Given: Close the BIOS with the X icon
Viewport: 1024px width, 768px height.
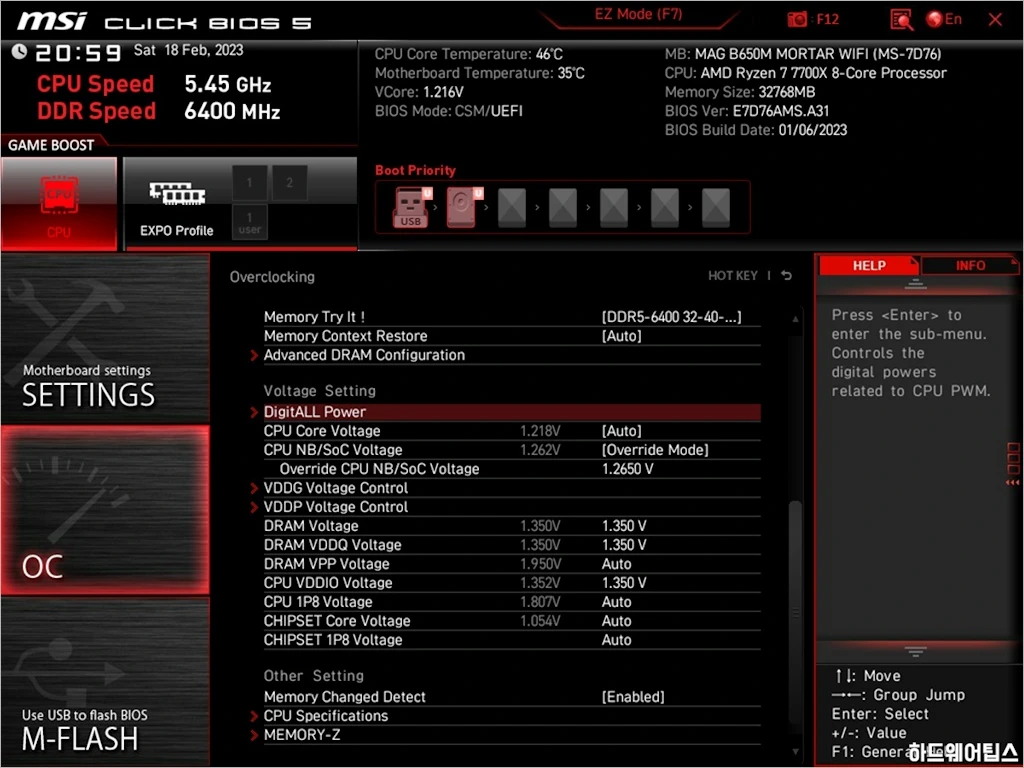Looking at the screenshot, I should (x=995, y=20).
